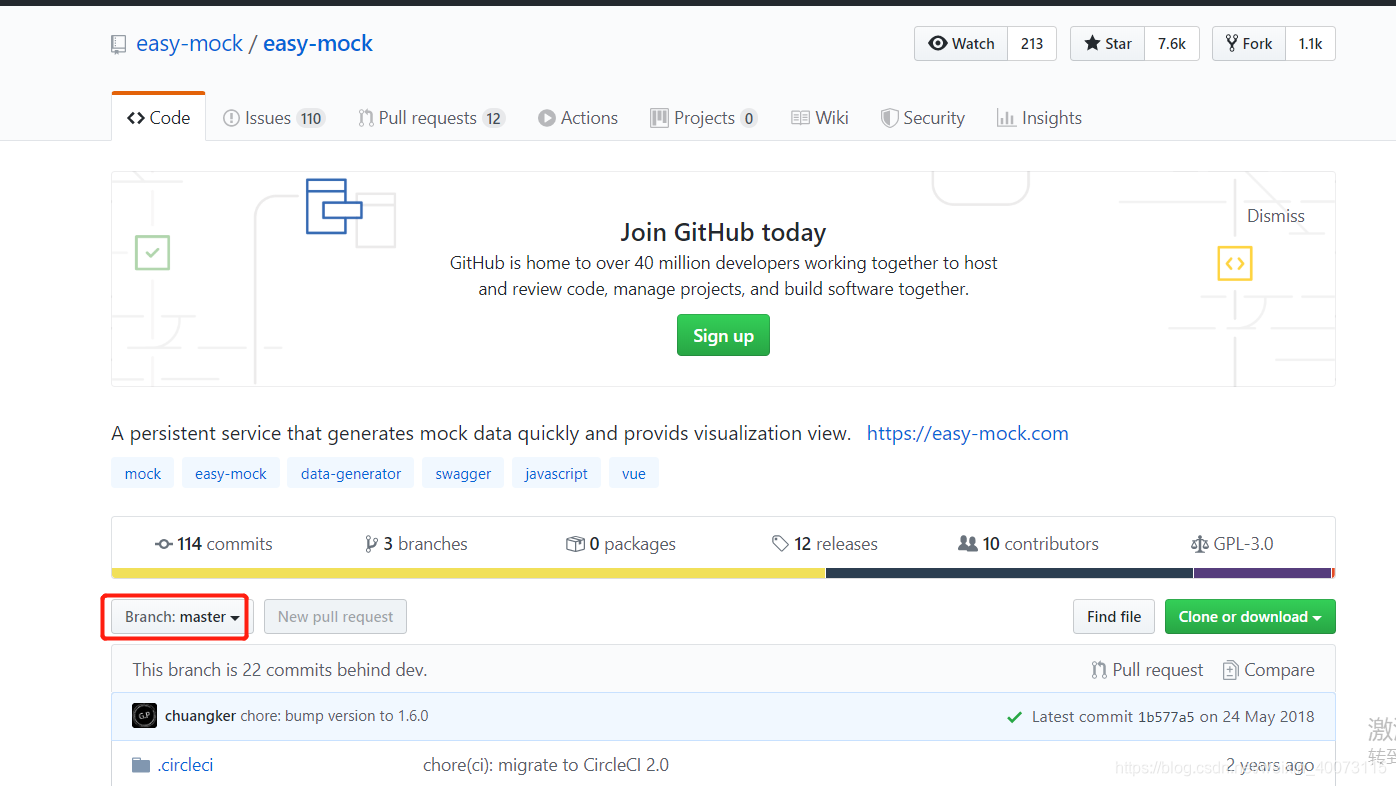
Task: Open the Branch: master dropdown
Action: pyautogui.click(x=182, y=617)
